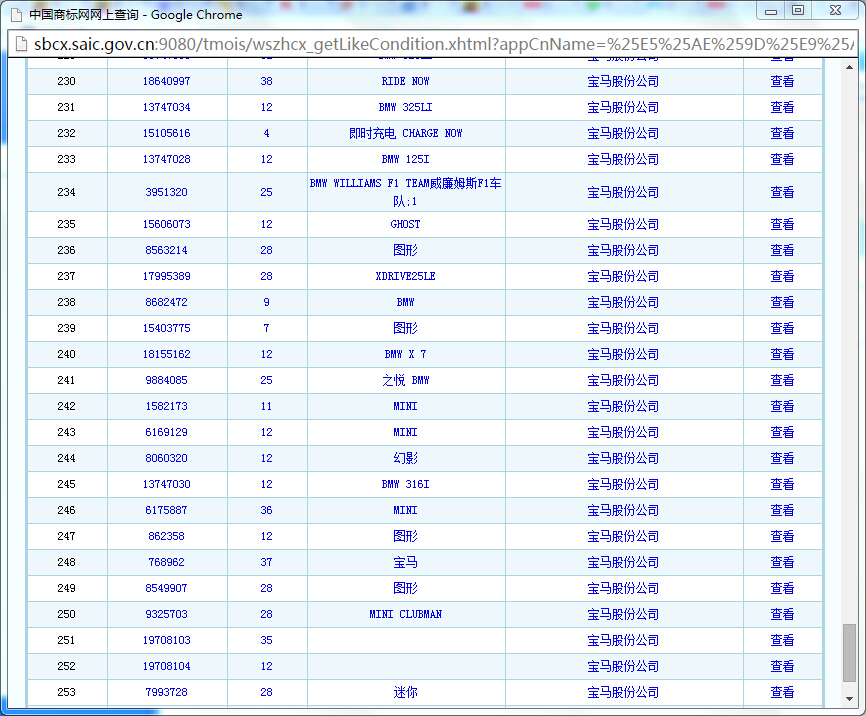Open the BMW 125I trademark link
The width and height of the screenshot is (866, 716).
click(x=405, y=159)
